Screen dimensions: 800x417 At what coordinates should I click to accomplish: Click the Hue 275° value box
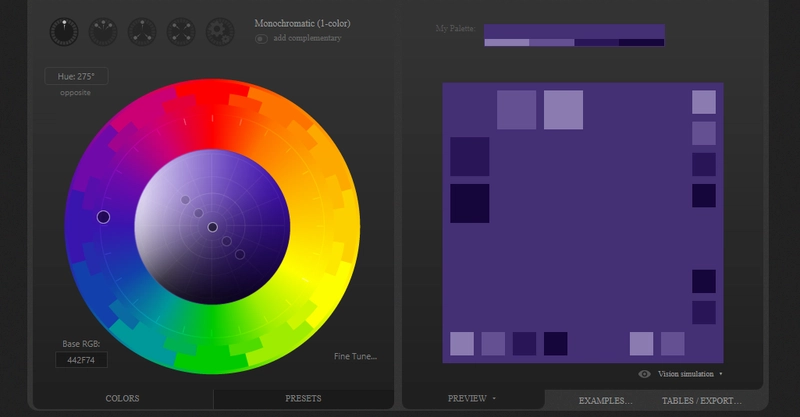pyautogui.click(x=76, y=76)
